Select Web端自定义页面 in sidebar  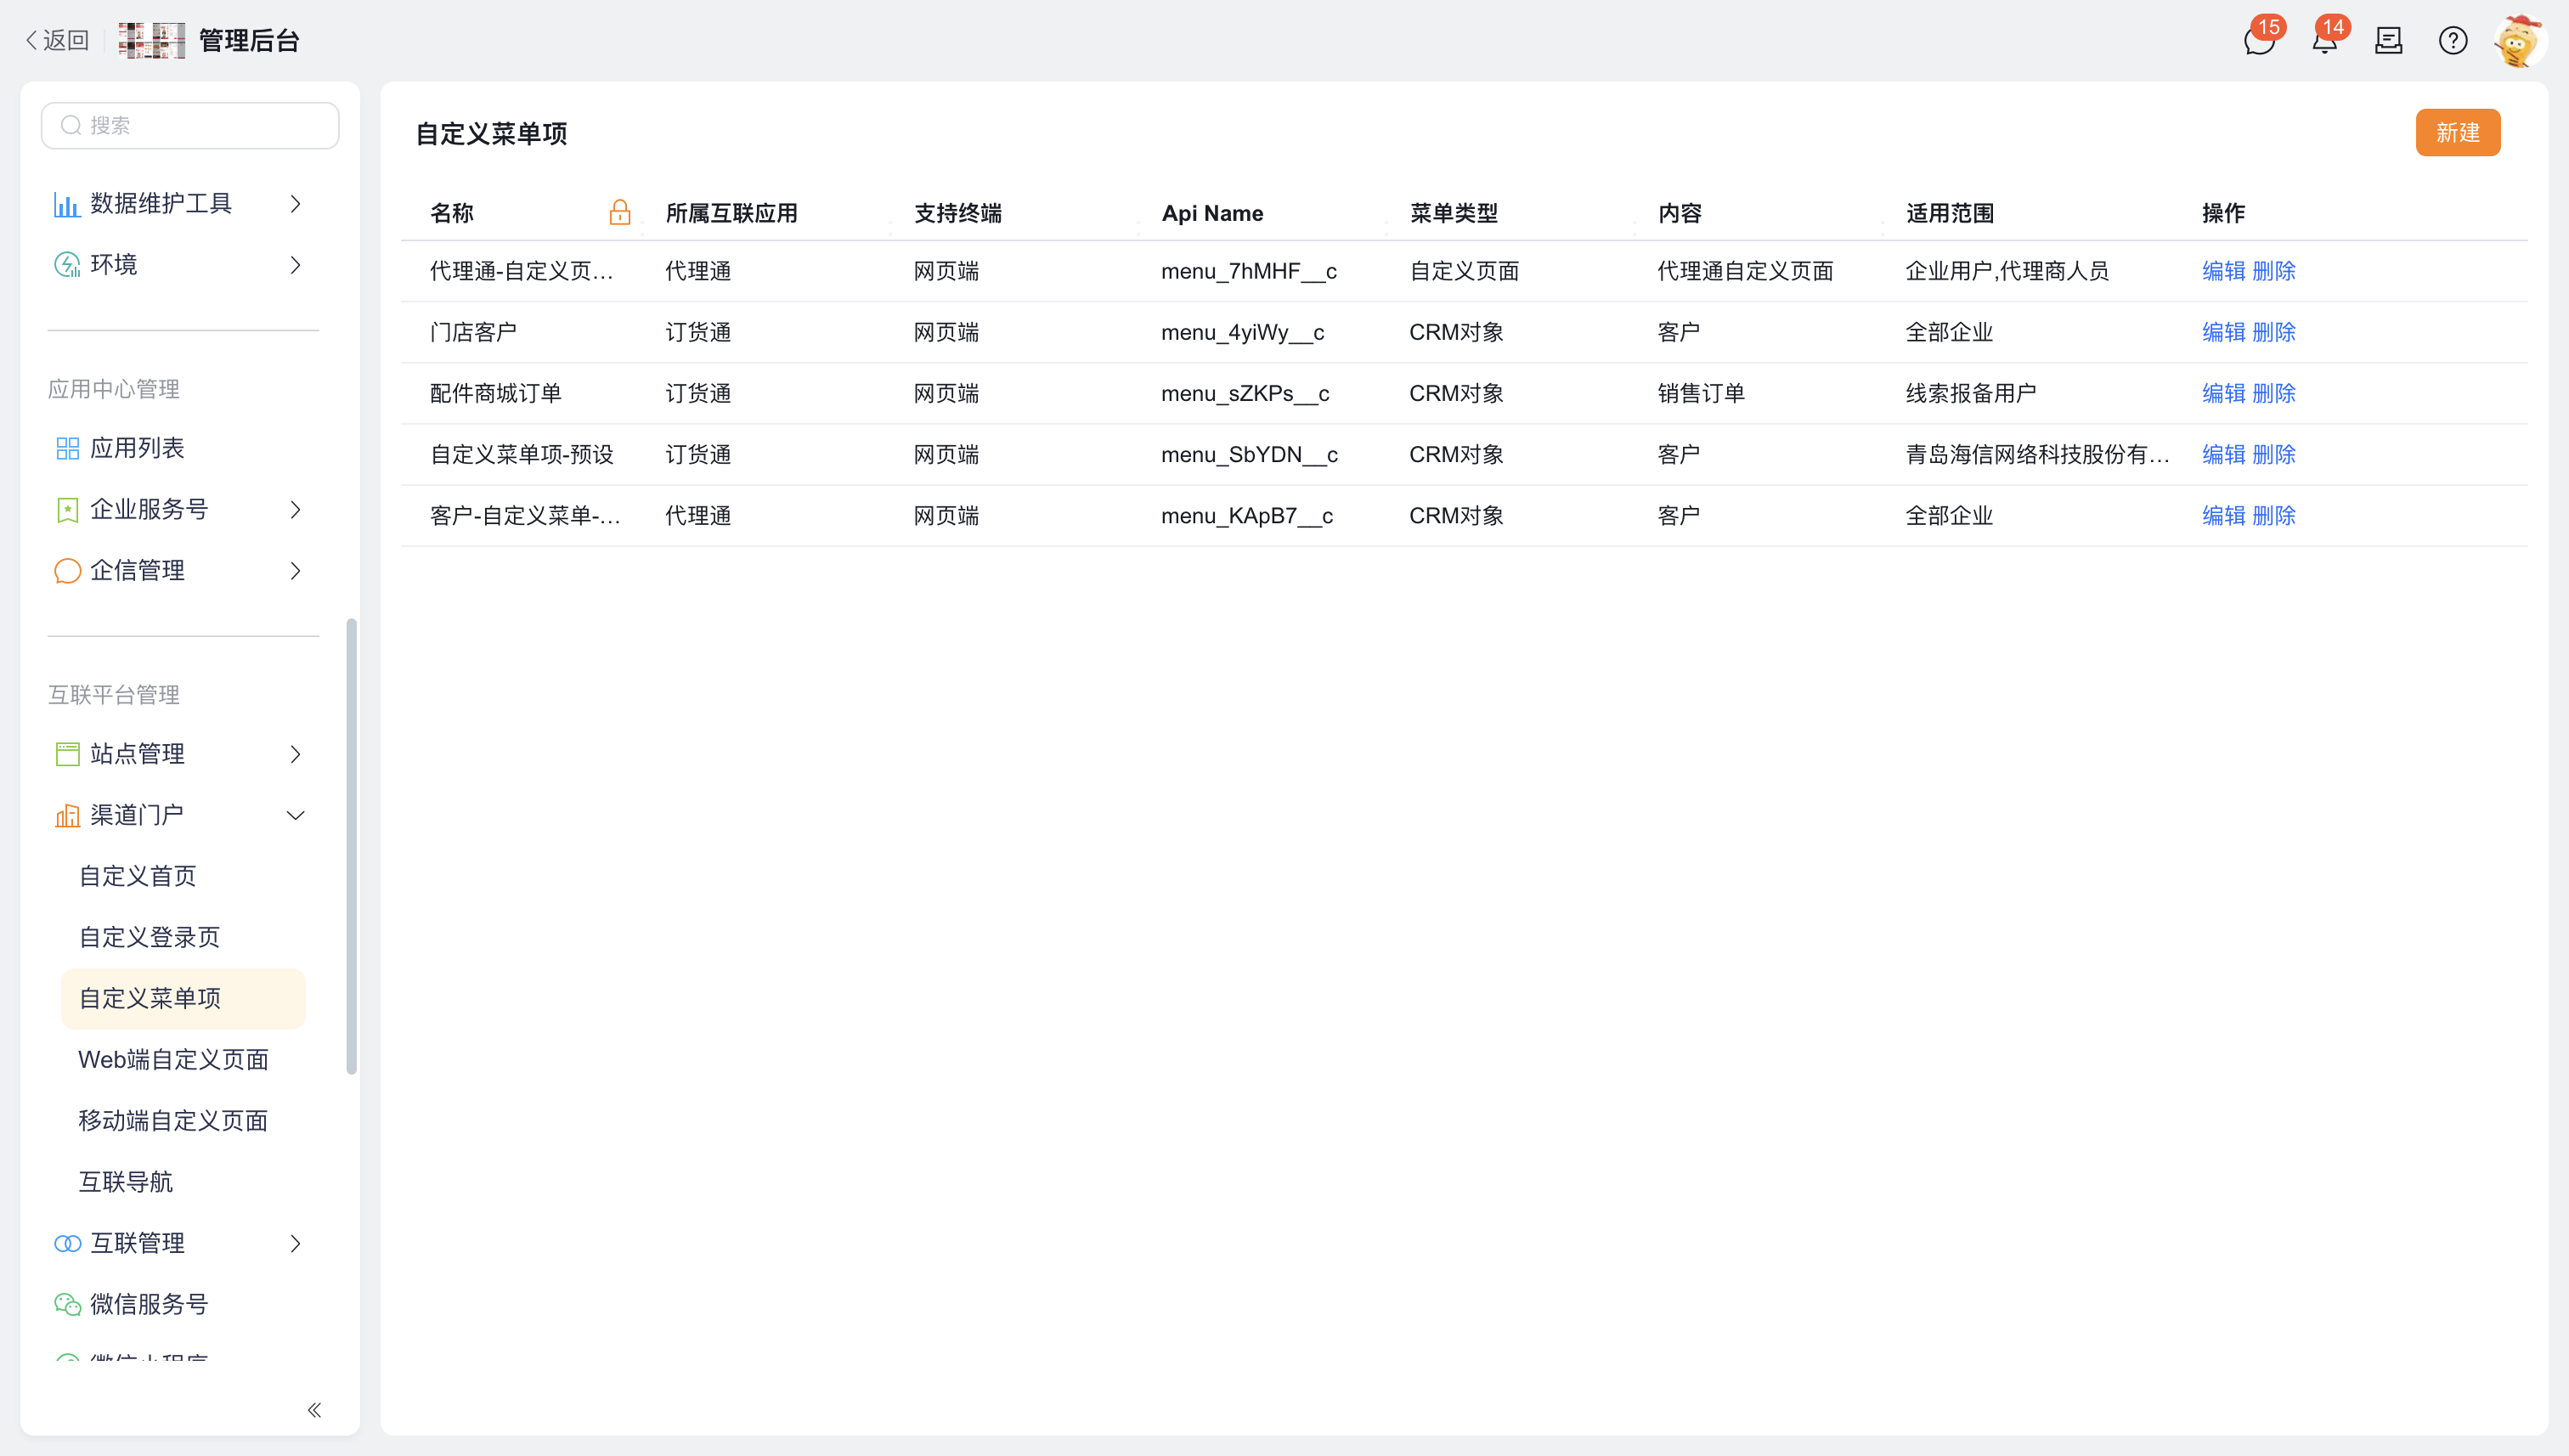[173, 1060]
